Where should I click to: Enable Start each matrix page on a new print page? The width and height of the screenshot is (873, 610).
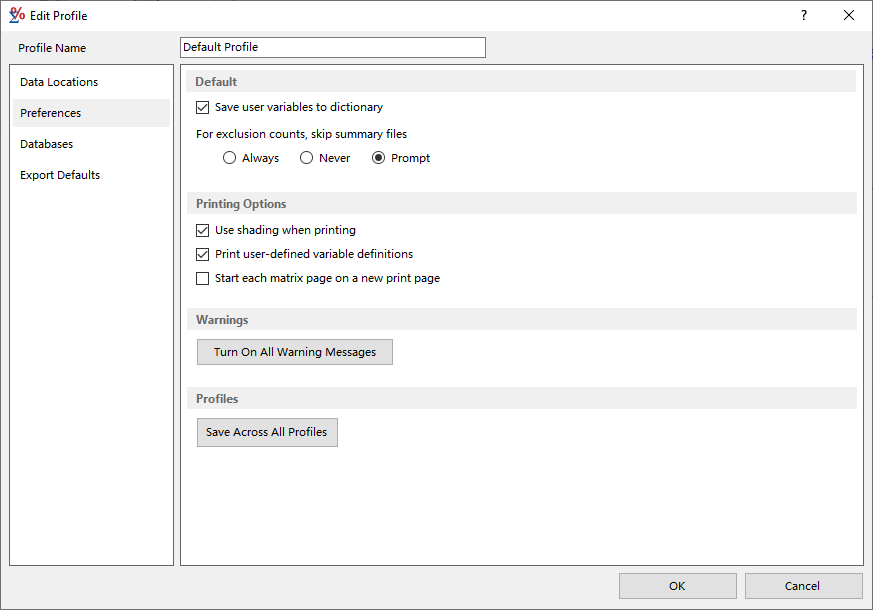[202, 278]
